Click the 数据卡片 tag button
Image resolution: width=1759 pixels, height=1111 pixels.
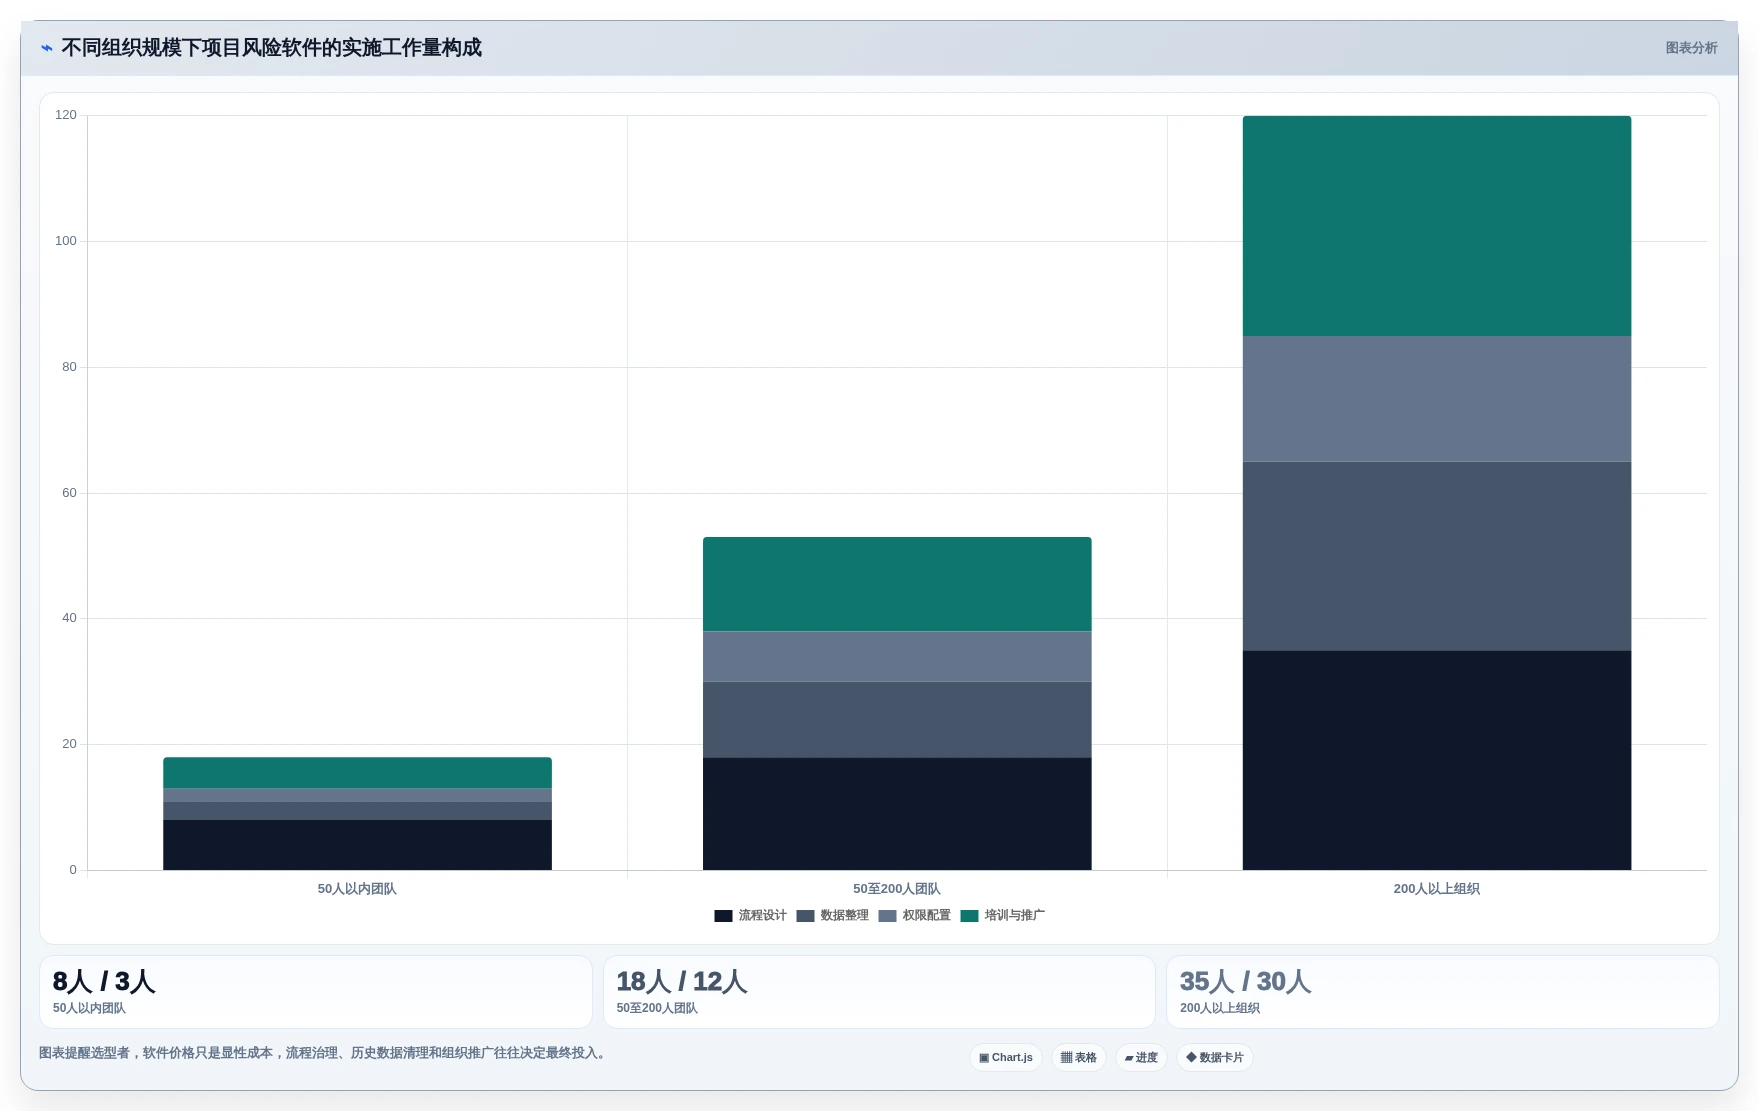[1215, 1057]
